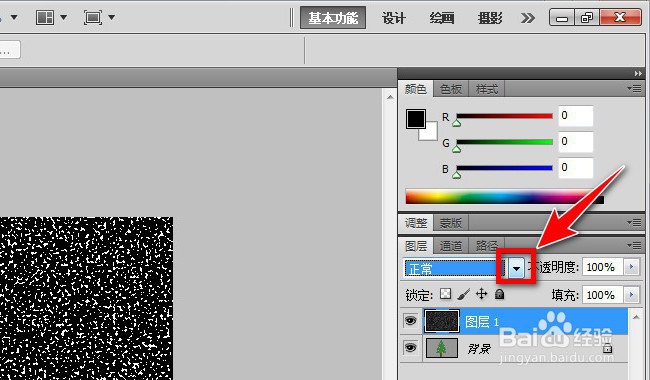Image resolution: width=650 pixels, height=380 pixels.
Task: Switch to 绘画 workspace
Action: 442,18
